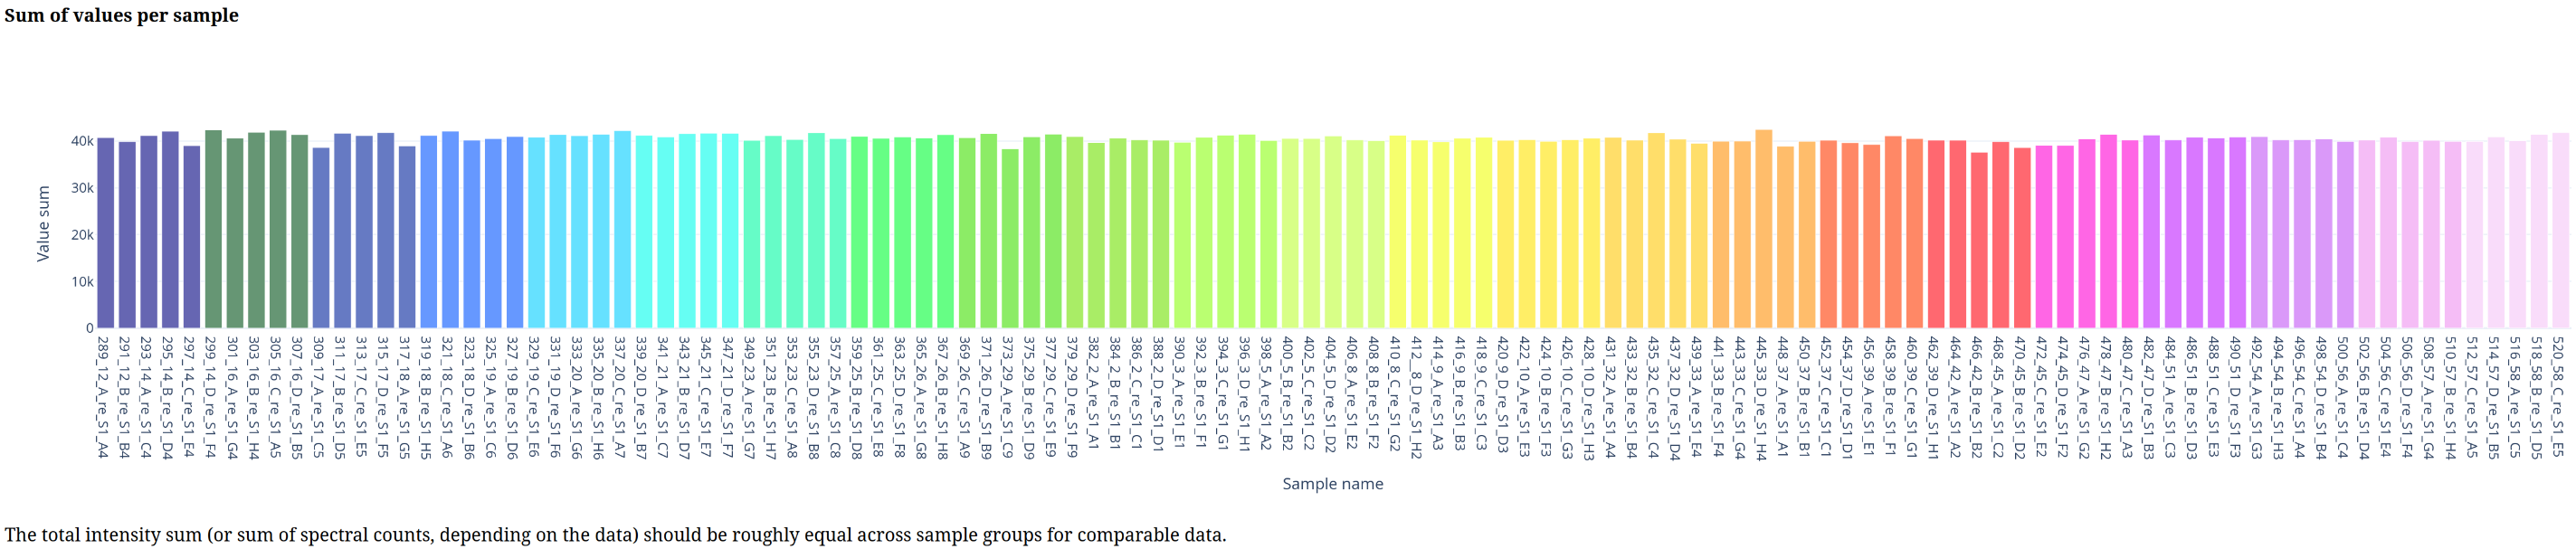Select the green bar for 299_14_D_re_S1_F4
Image resolution: width=2576 pixels, height=549 pixels.
[213, 229]
